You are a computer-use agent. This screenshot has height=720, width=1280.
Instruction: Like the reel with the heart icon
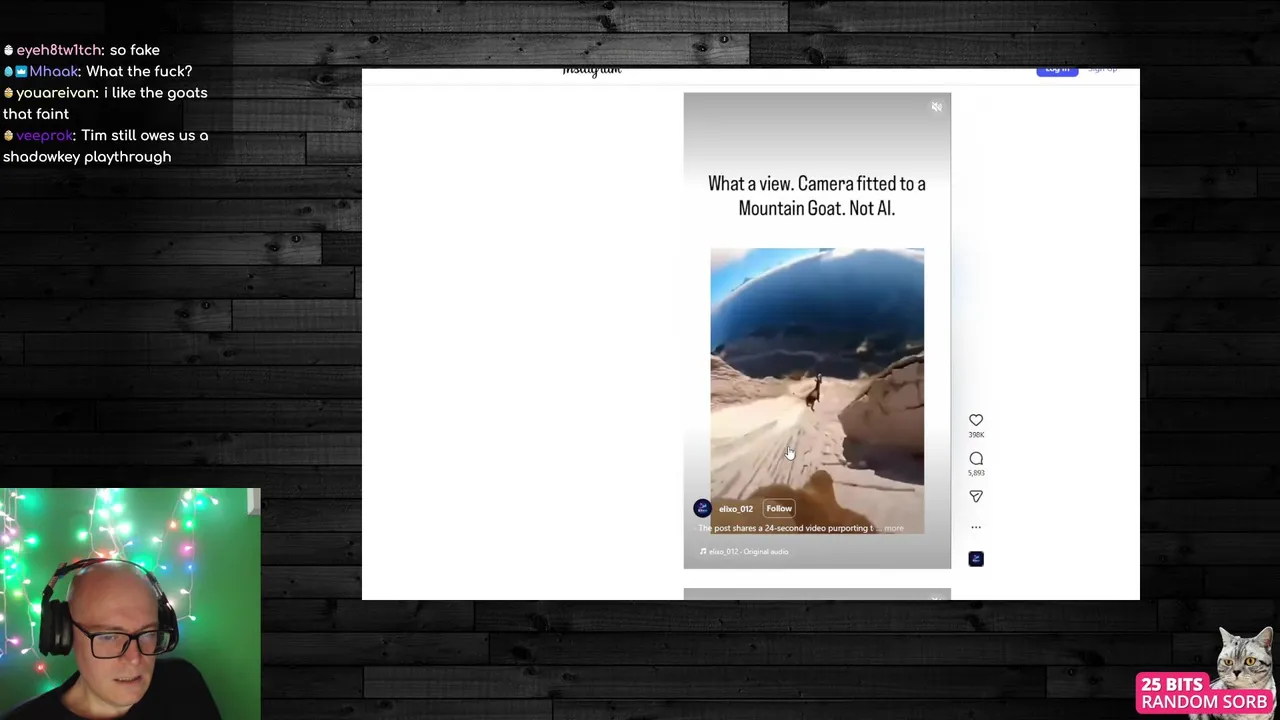point(976,420)
